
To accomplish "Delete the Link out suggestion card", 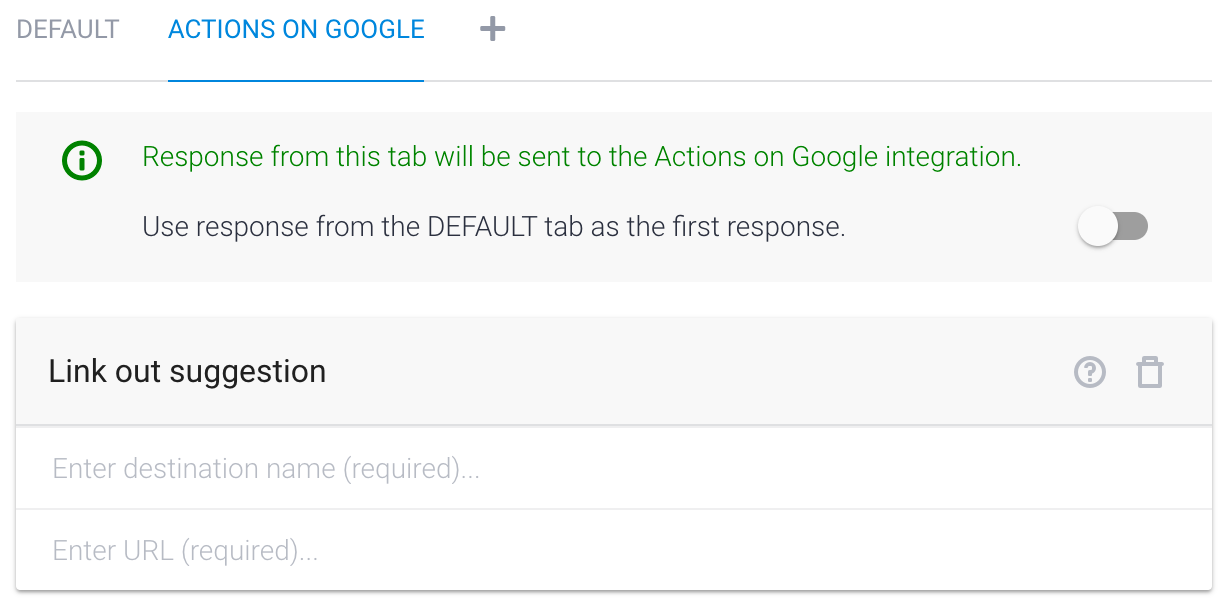I will (x=1150, y=372).
